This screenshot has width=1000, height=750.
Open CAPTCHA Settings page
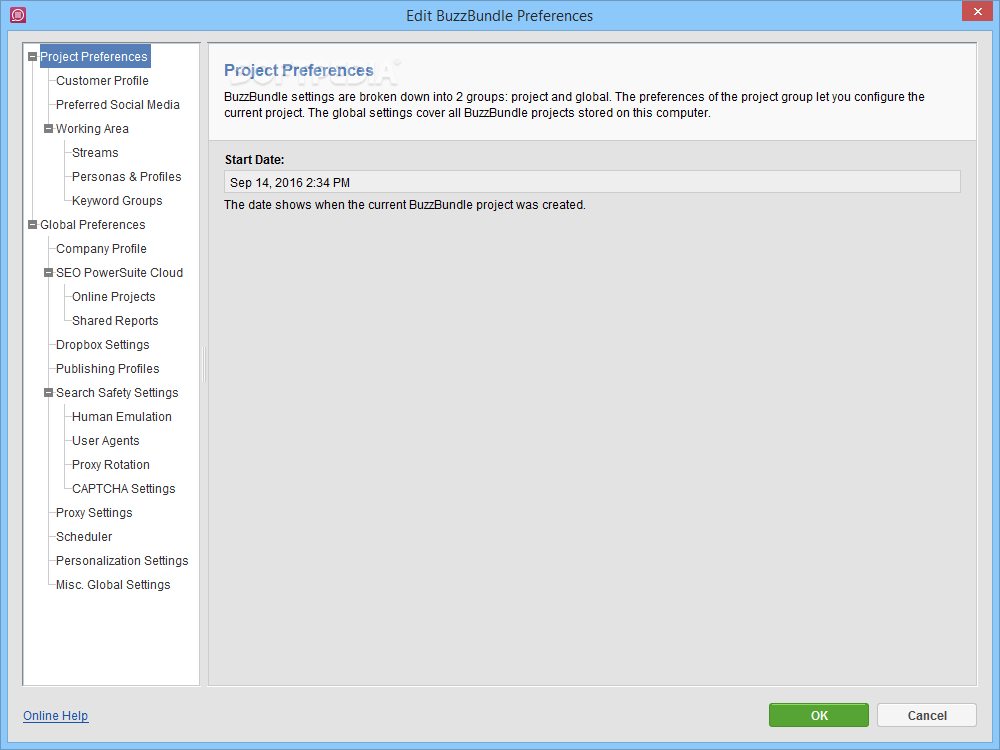123,489
